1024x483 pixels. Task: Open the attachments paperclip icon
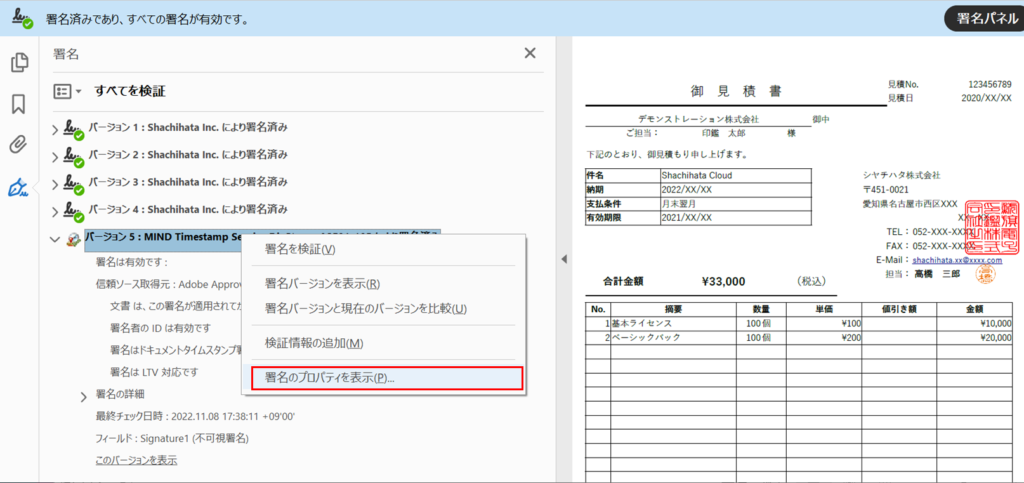19,145
